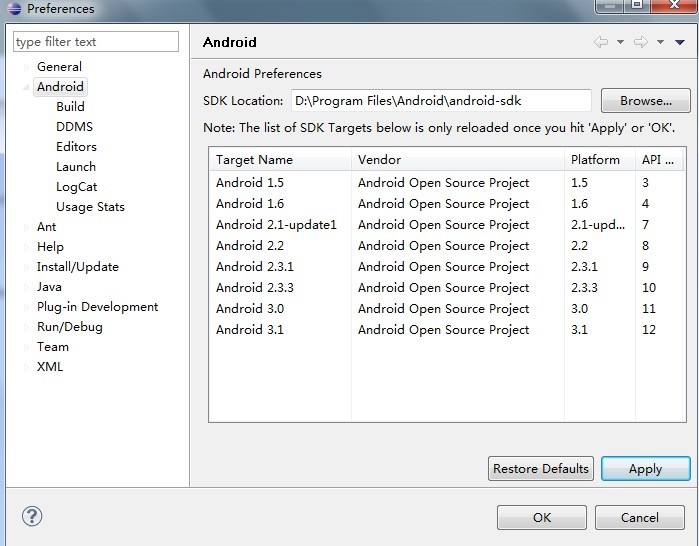Click the forward navigation arrow icon
This screenshot has height=546, width=699.
641,42
